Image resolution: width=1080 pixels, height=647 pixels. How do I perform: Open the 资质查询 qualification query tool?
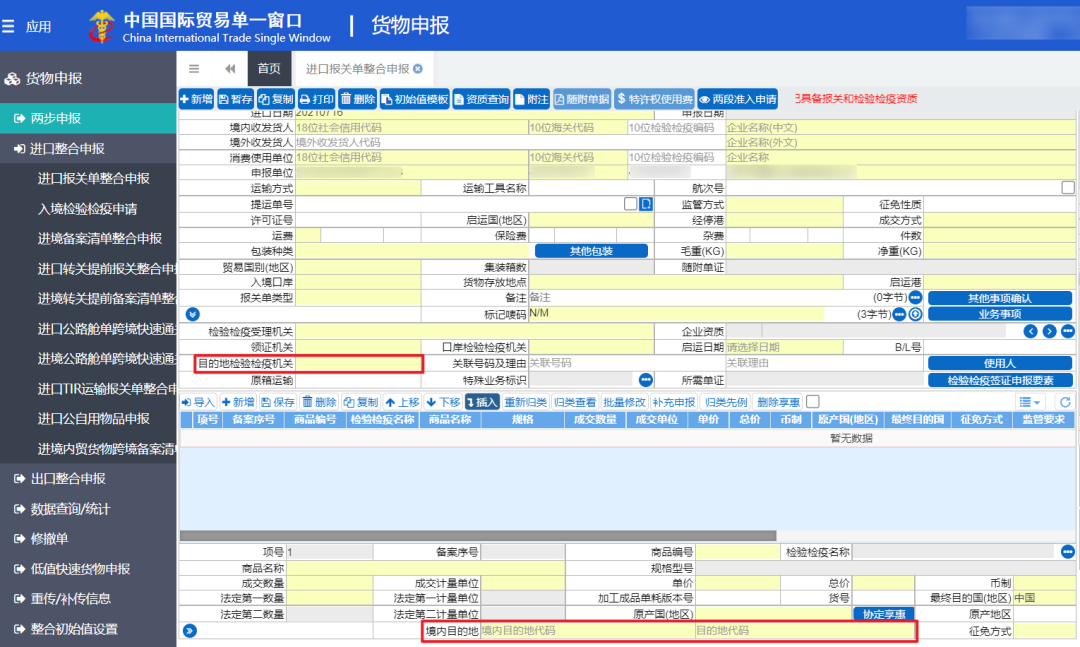[x=480, y=99]
